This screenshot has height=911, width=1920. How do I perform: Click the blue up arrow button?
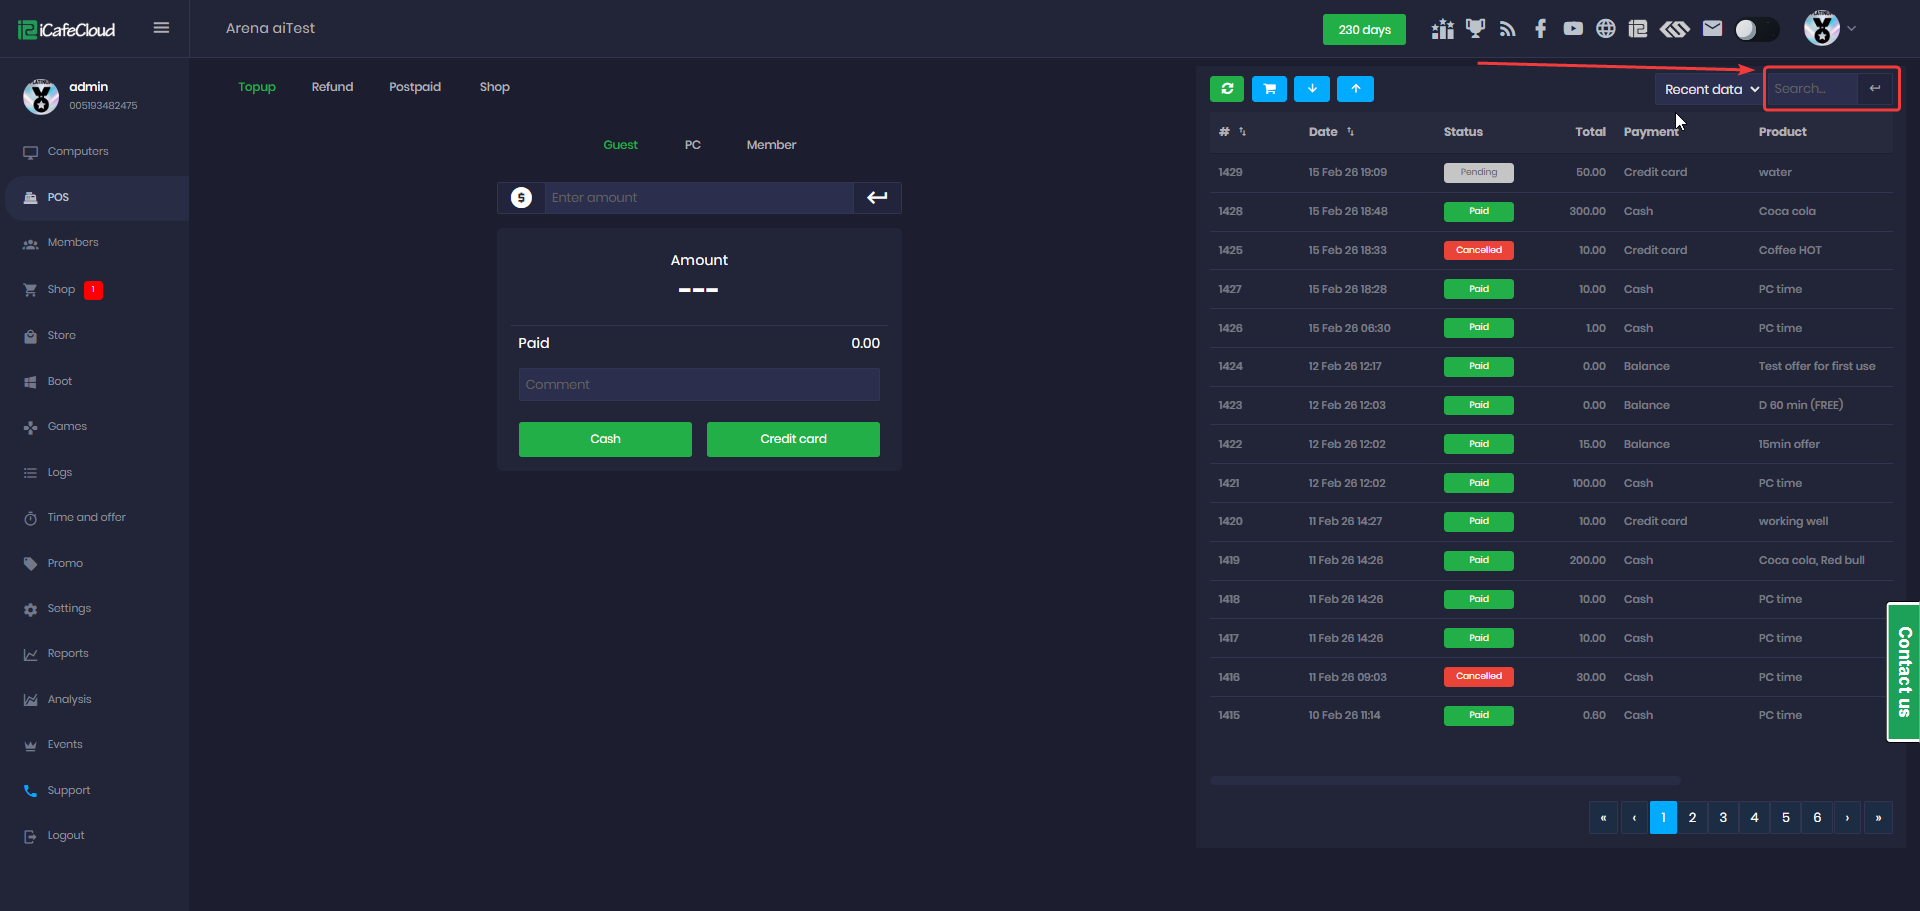point(1355,89)
